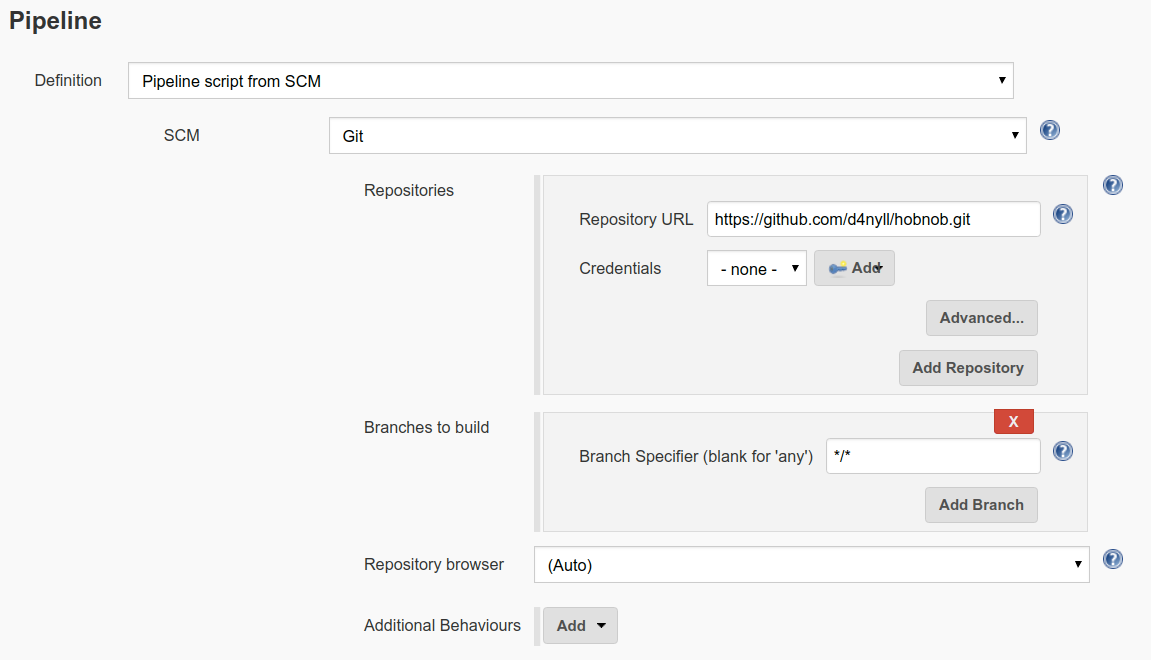Screen dimensions: 1151x660
Task: Click the Additional Behaviours label
Action: pyautogui.click(x=442, y=625)
